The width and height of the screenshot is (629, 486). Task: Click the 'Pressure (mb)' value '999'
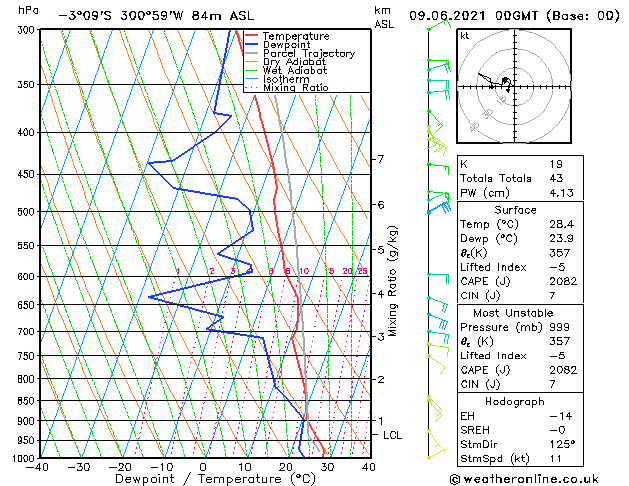[559, 327]
